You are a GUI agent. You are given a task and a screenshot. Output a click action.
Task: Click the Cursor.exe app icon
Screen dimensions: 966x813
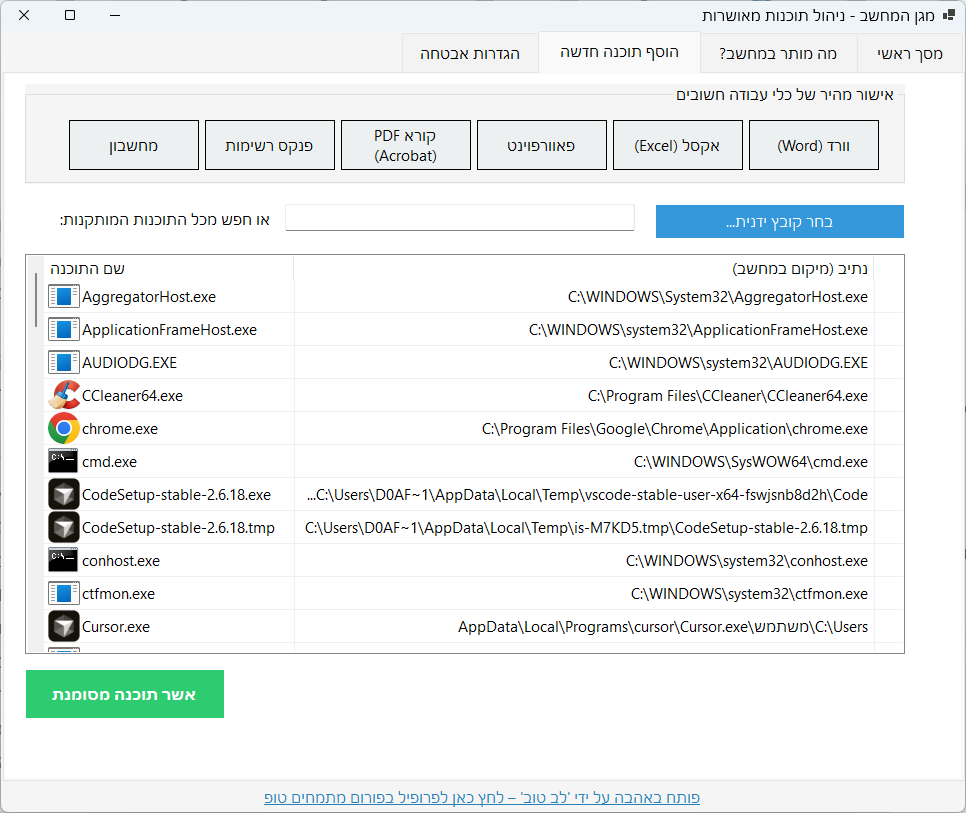coord(64,627)
